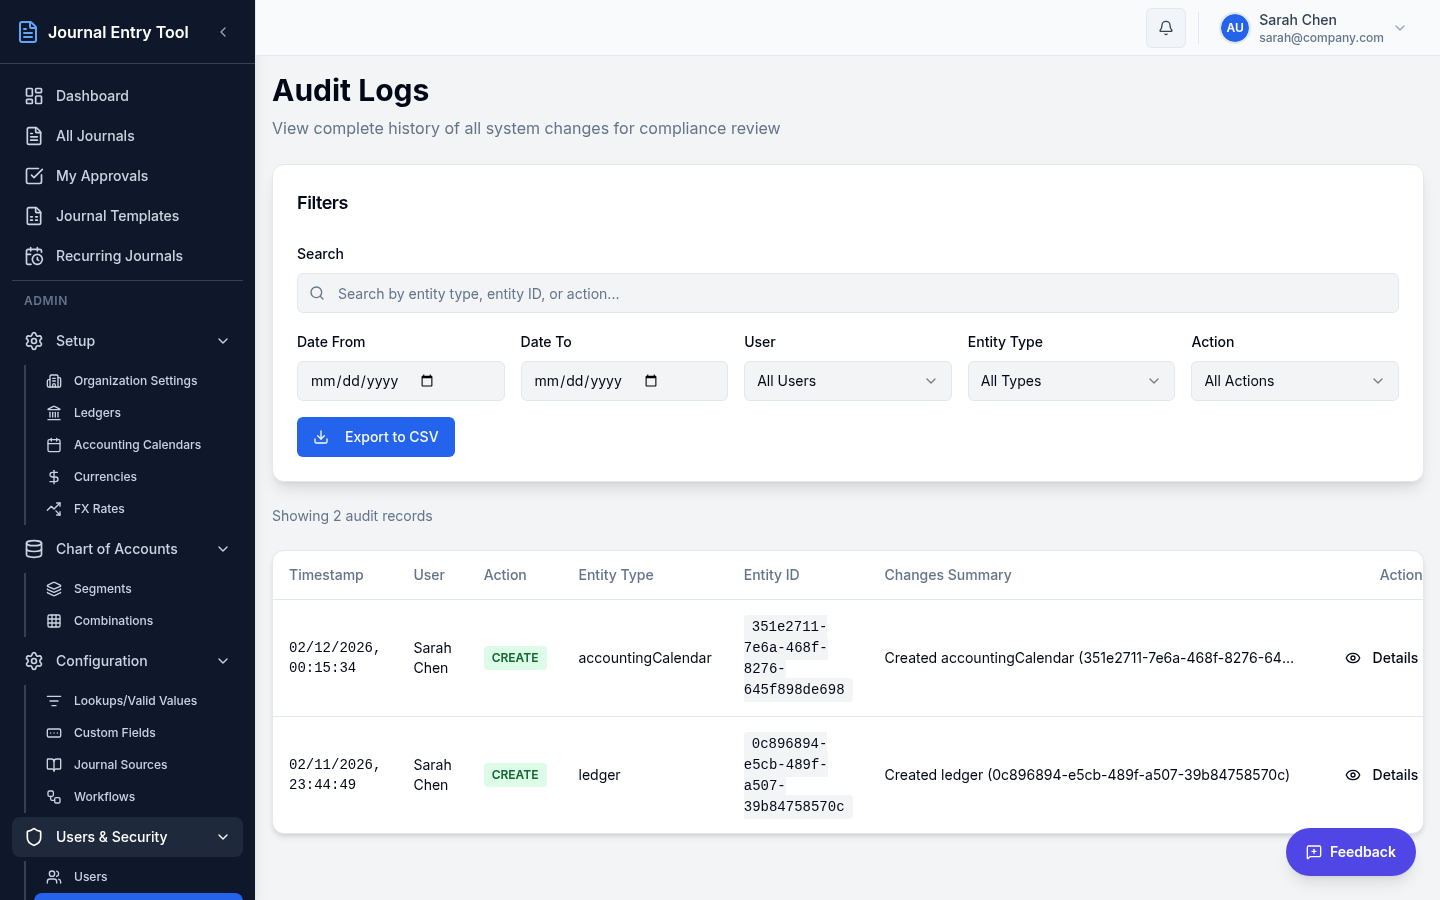Click the Combinations table icon
1440x900 pixels.
pyautogui.click(x=54, y=621)
